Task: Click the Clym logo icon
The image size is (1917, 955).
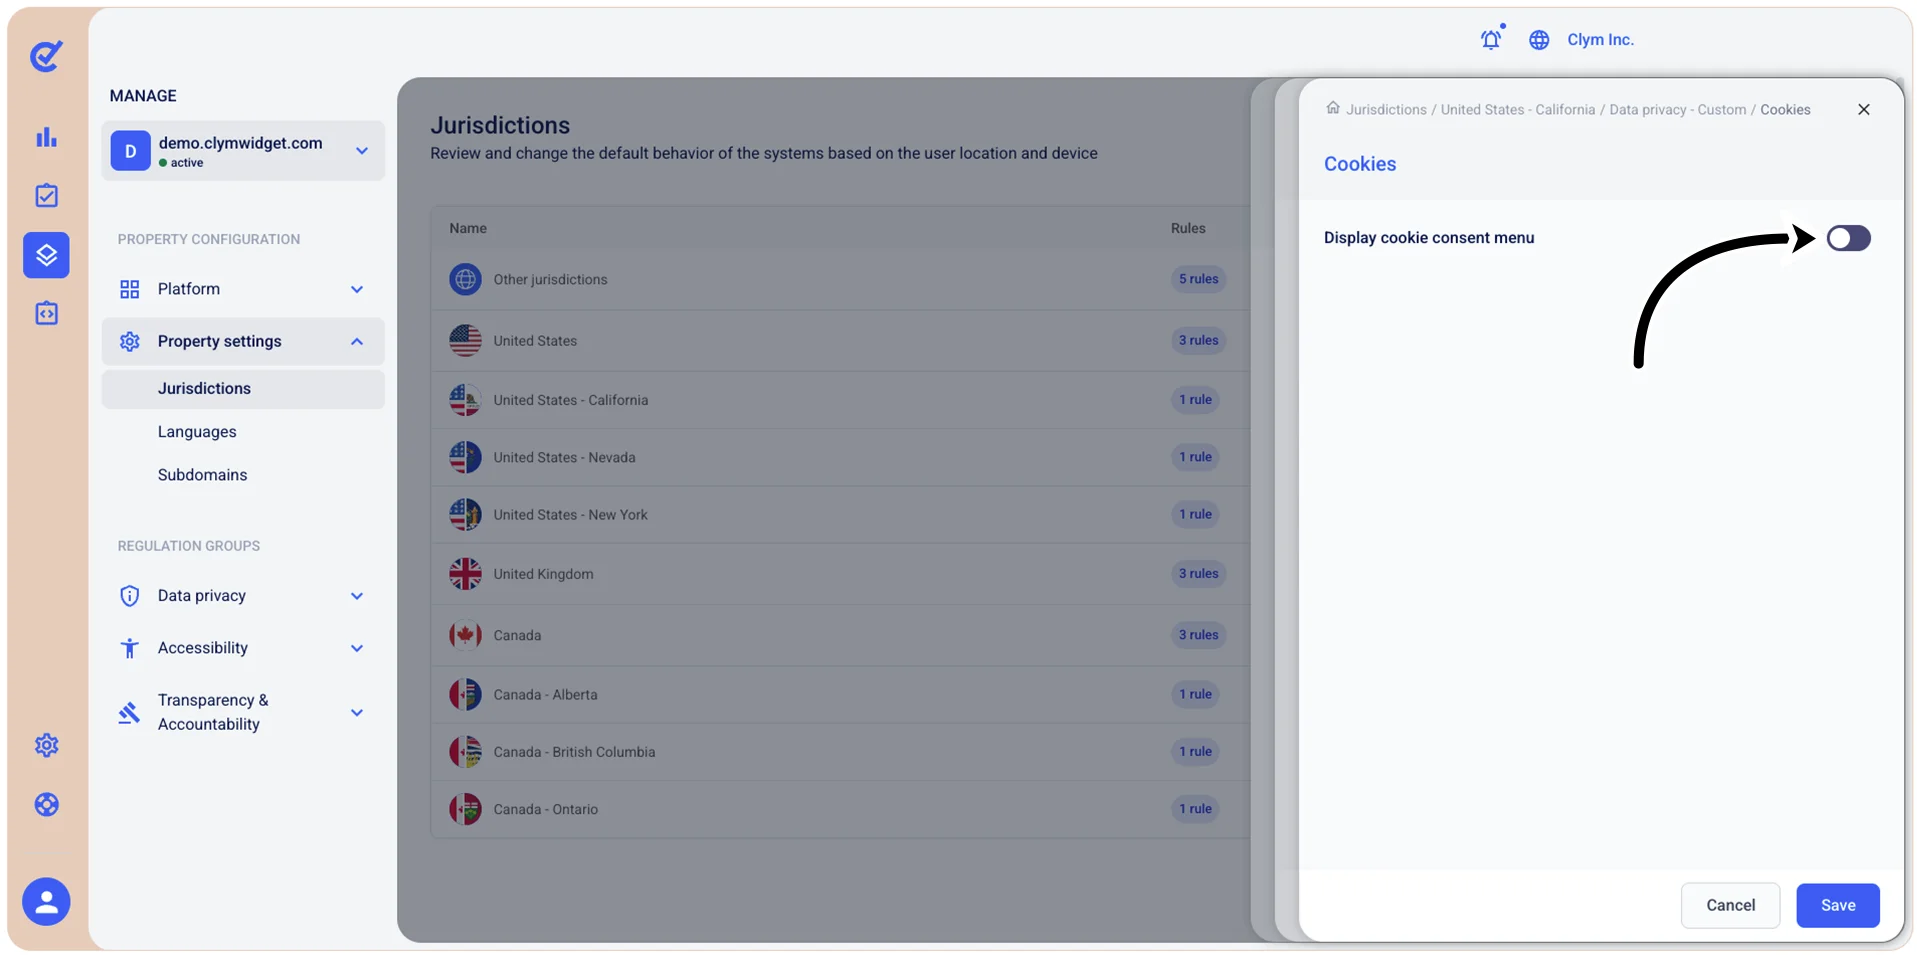Action: pos(46,55)
